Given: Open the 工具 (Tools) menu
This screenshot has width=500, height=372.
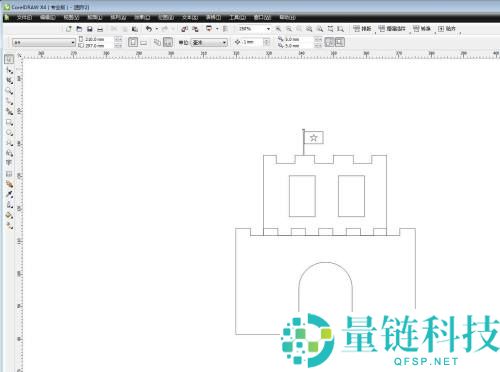Looking at the screenshot, I should click(237, 17).
